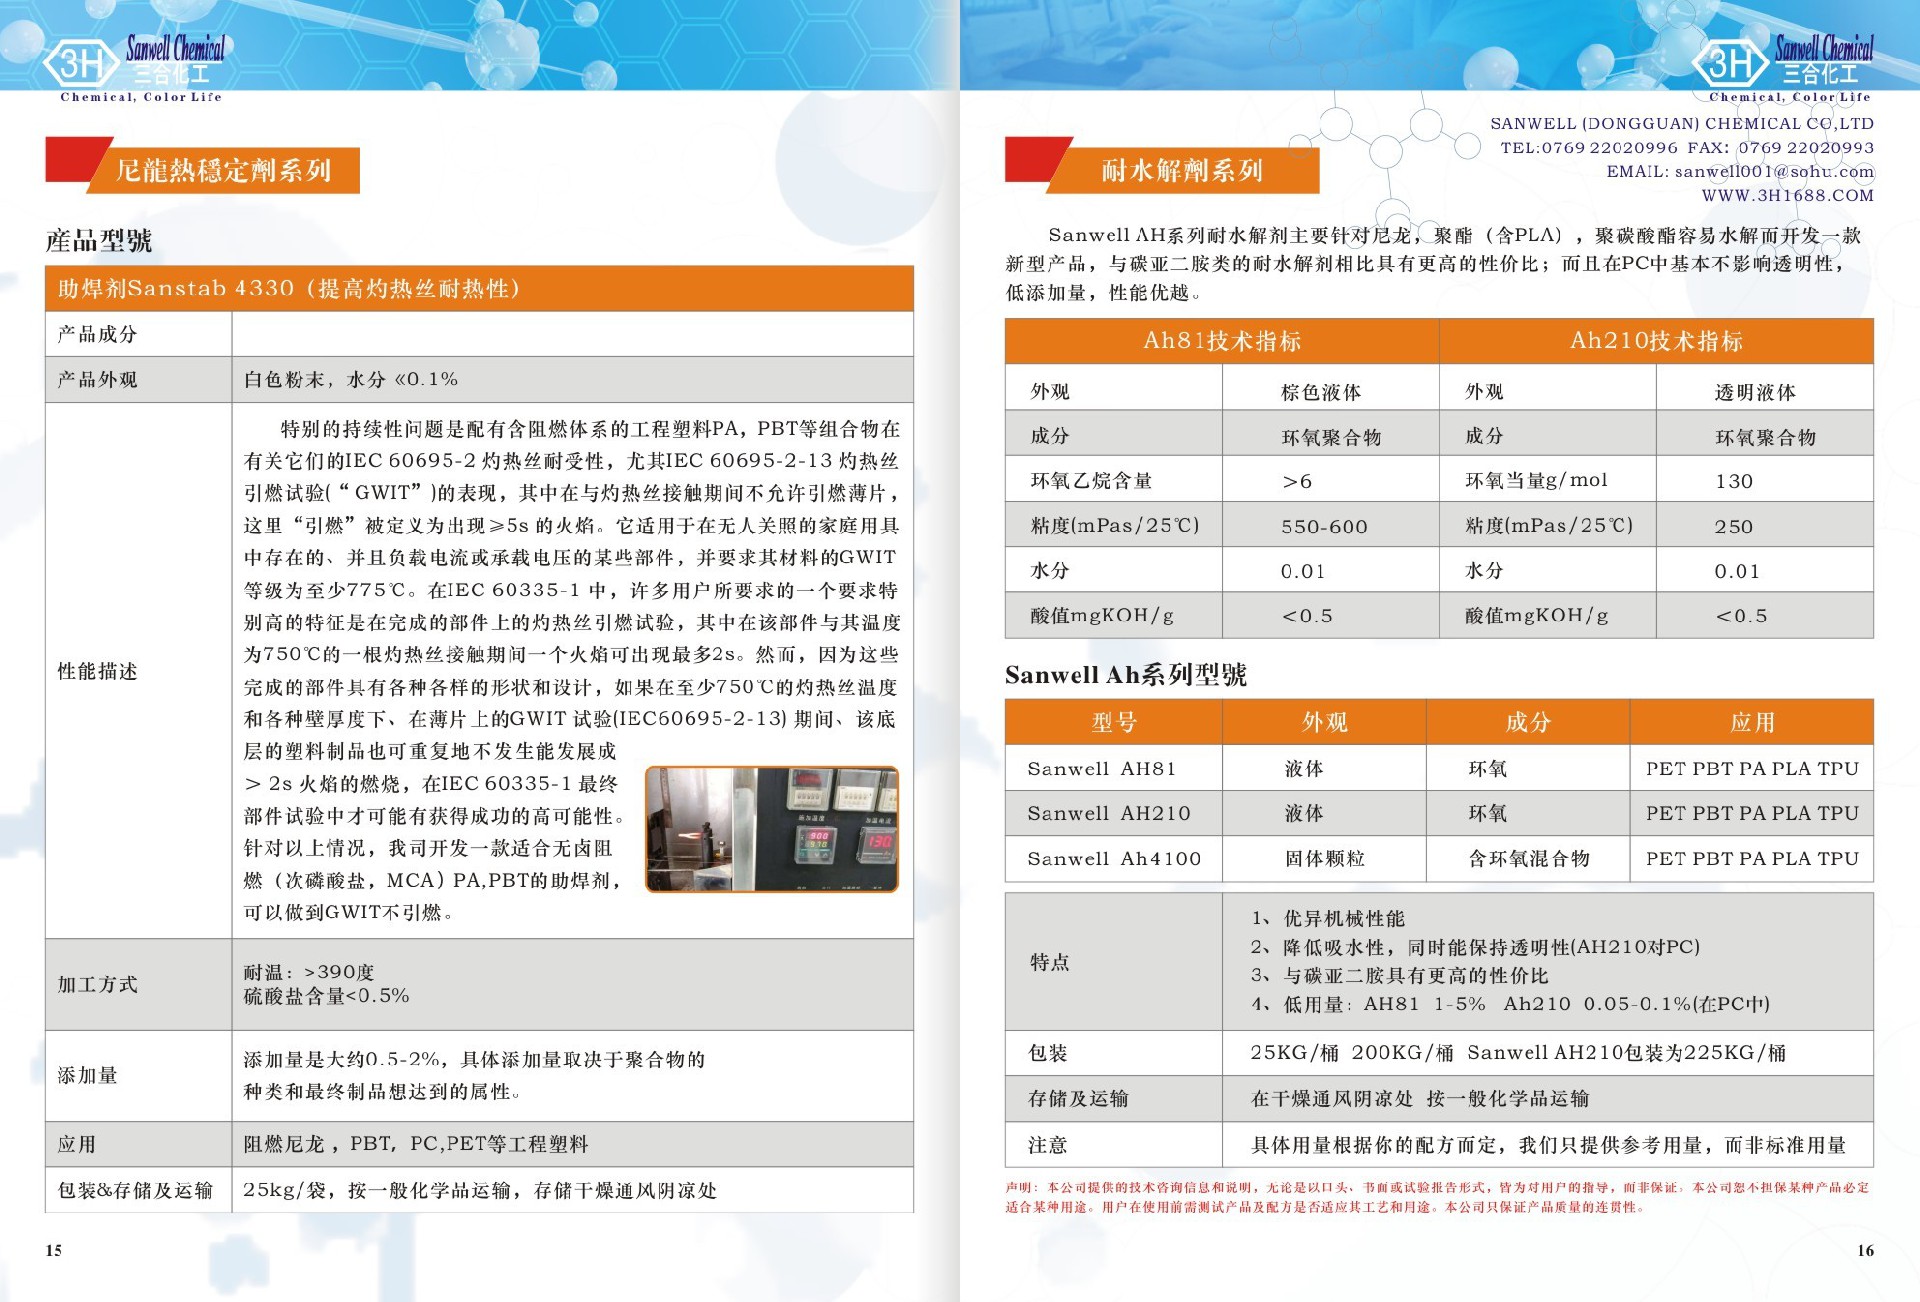This screenshot has width=1920, height=1302.
Task: Click the Ah81技术指标 column header
Action: click(x=1221, y=341)
